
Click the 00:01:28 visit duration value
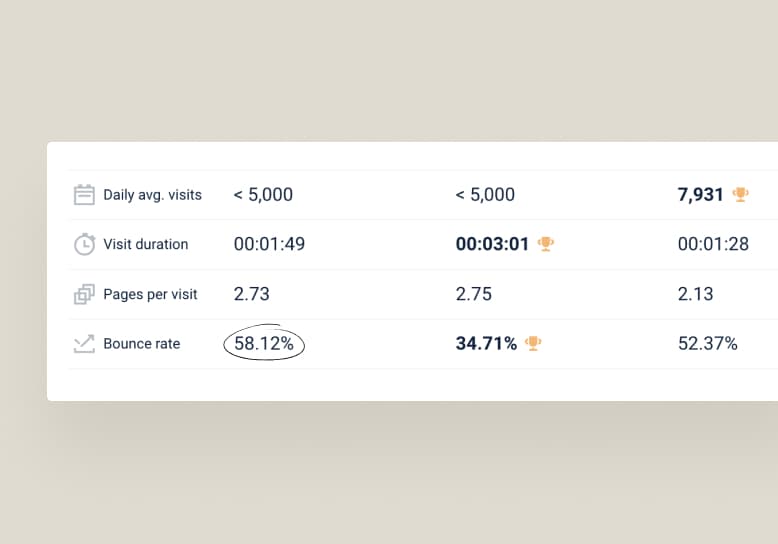[x=713, y=244]
